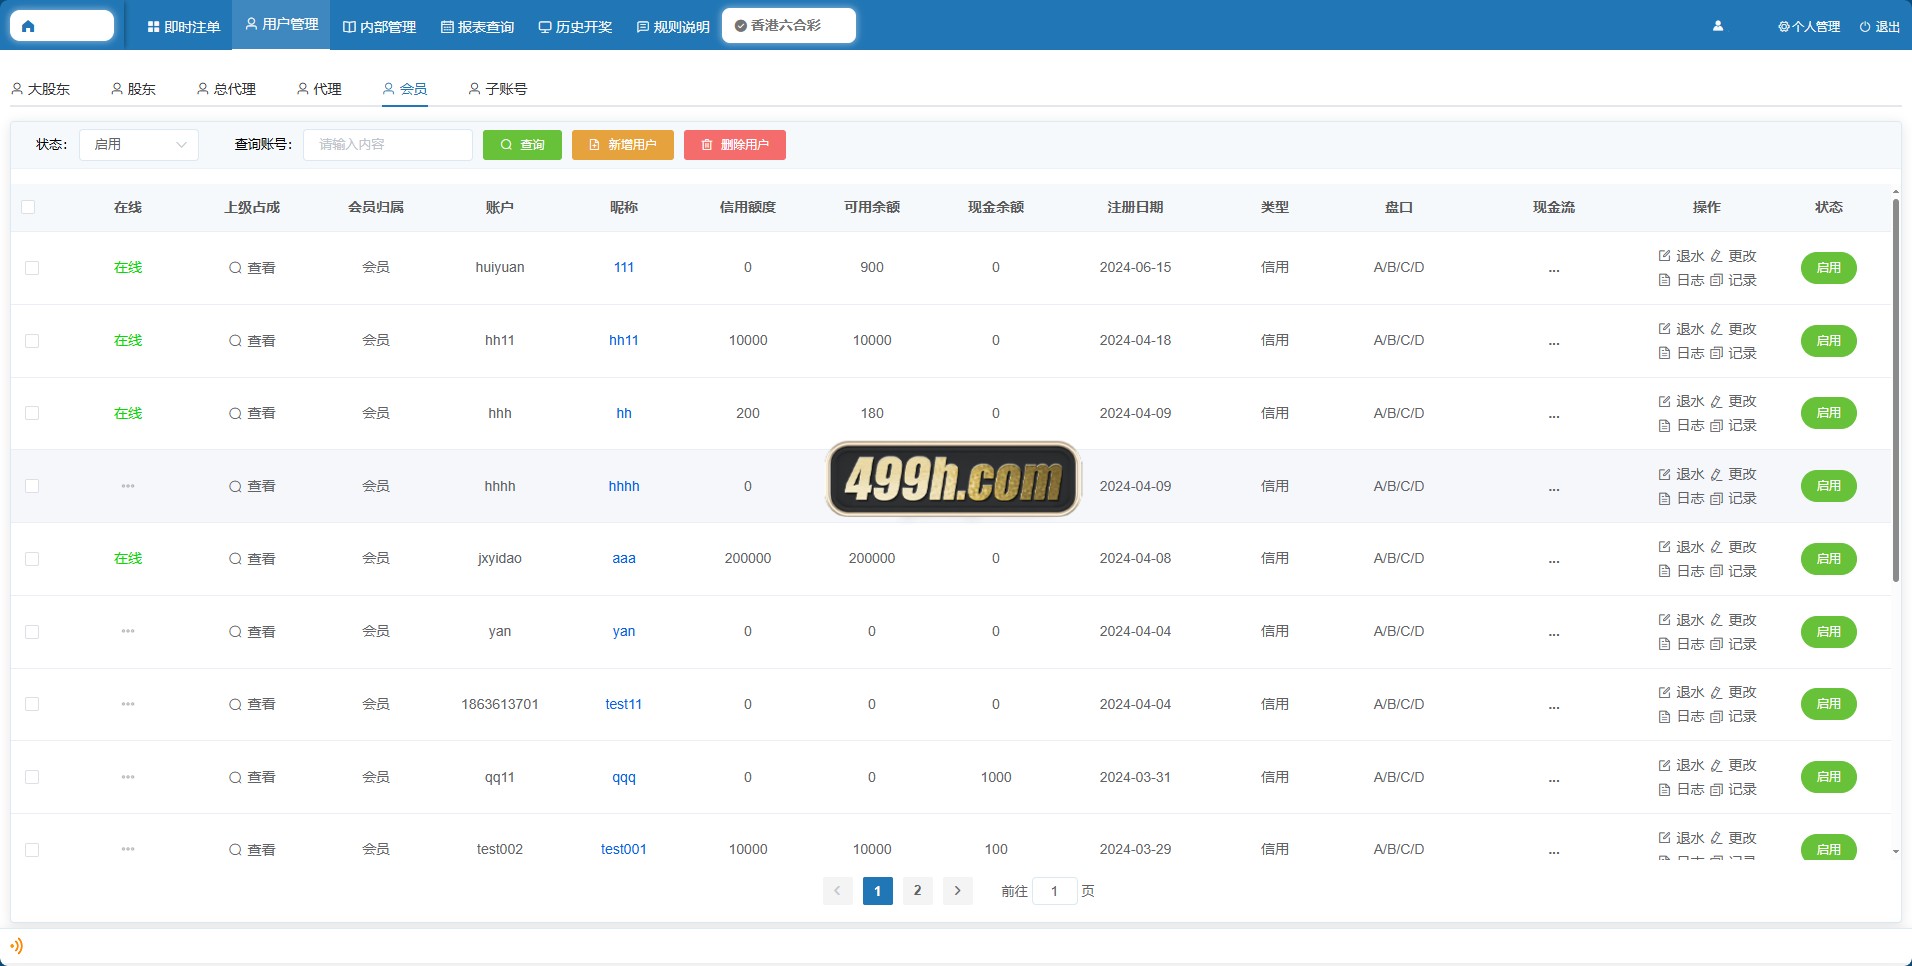Open the 香港六合彩 lottery selector
The image size is (1912, 966).
(x=788, y=26)
